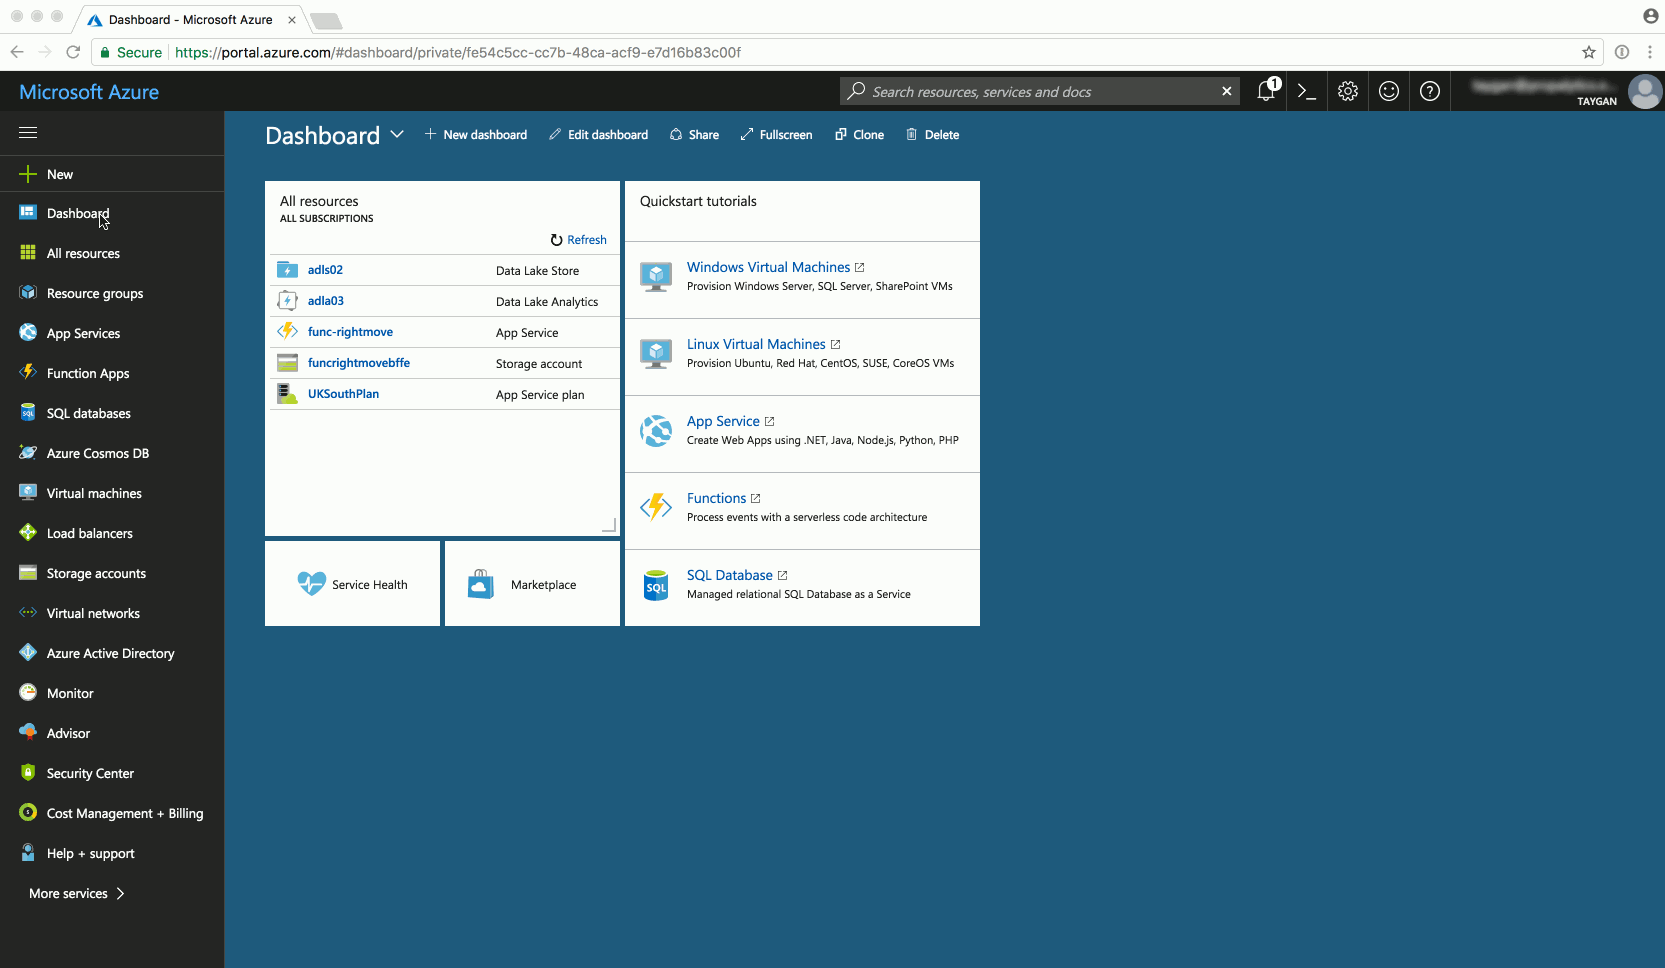Reload the page in the browser

tap(73, 52)
